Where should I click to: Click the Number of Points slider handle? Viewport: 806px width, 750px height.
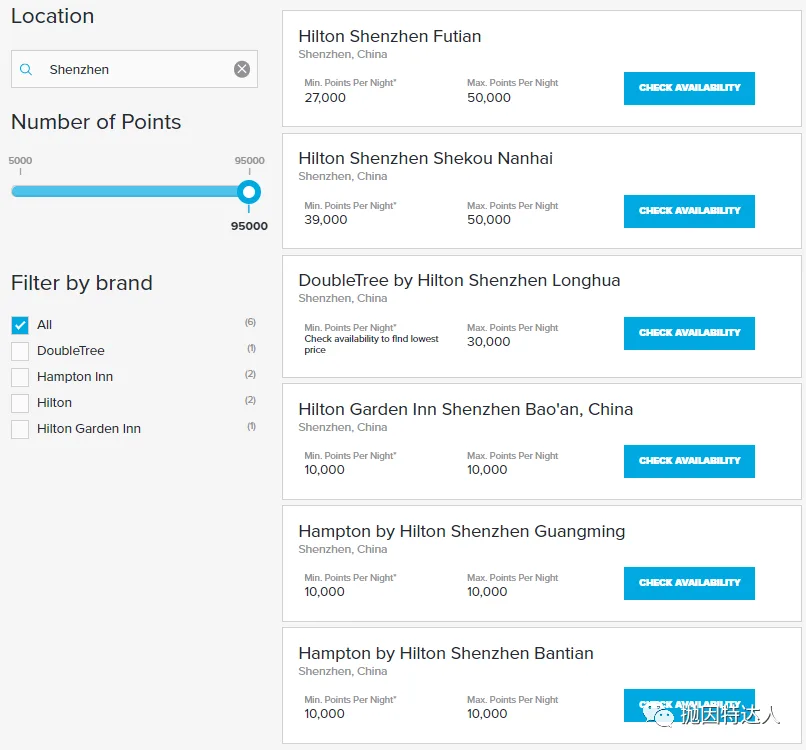point(249,192)
